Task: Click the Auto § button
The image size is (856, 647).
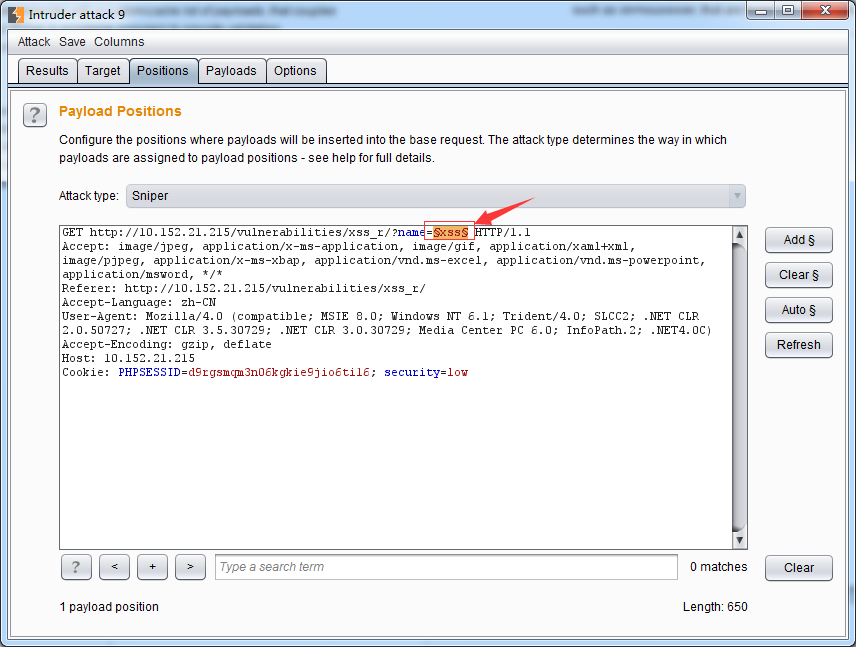Action: (x=798, y=310)
